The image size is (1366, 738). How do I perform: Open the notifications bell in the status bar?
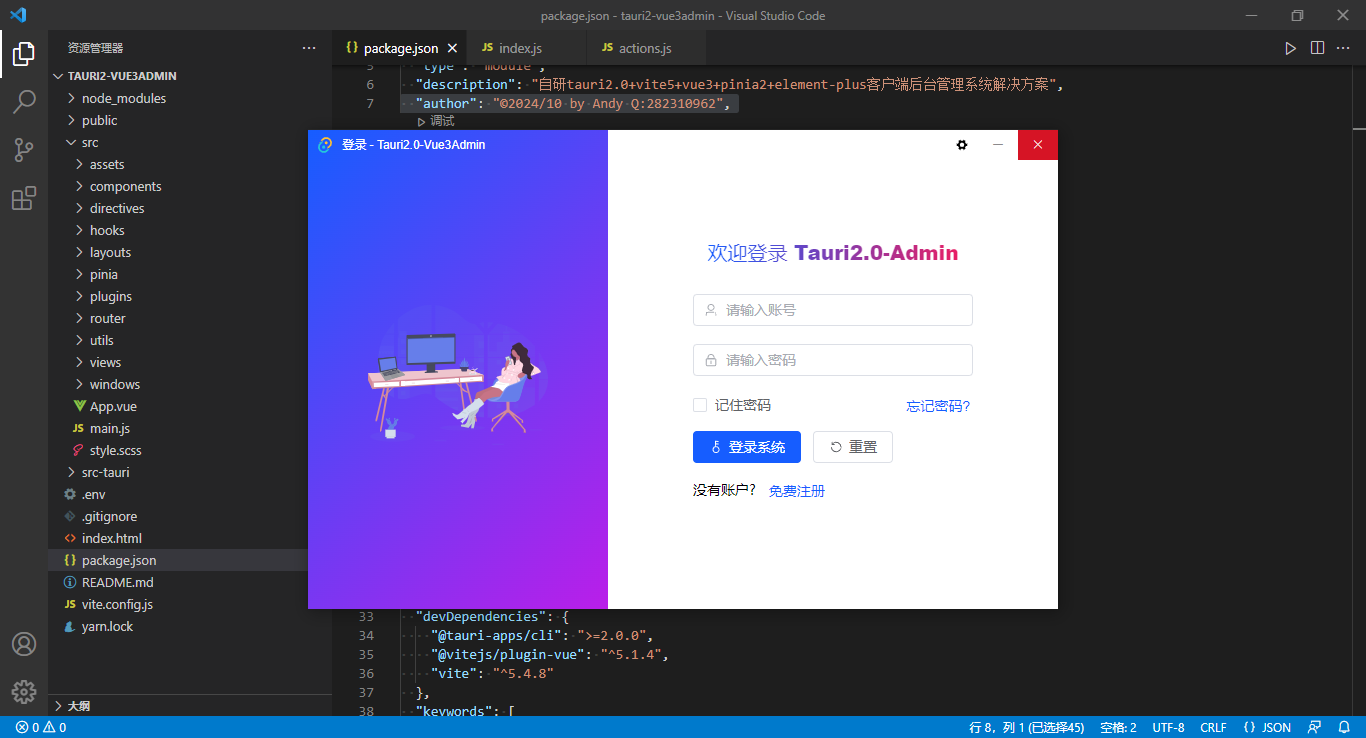[1344, 727]
